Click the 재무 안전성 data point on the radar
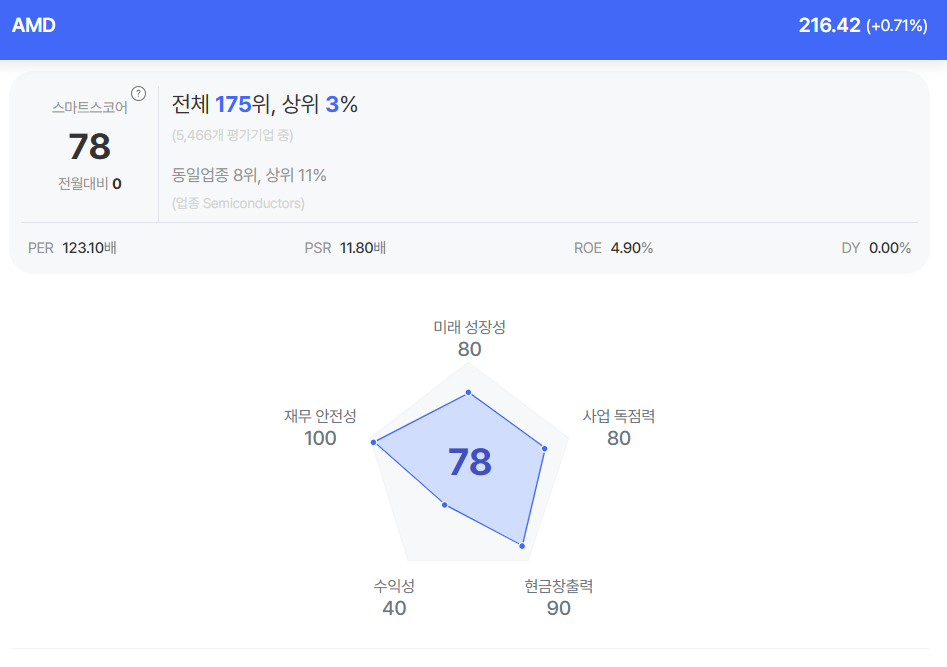Image resolution: width=947 pixels, height=667 pixels. tap(373, 441)
